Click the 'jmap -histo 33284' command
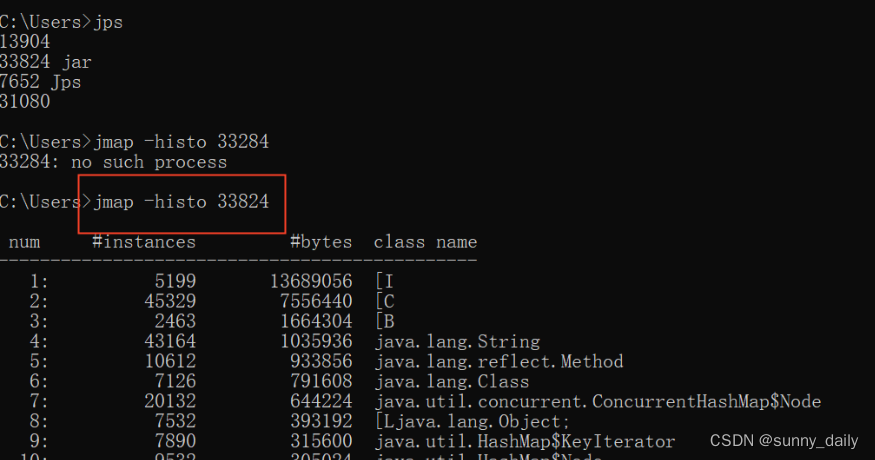The image size is (875, 460). coord(181,142)
